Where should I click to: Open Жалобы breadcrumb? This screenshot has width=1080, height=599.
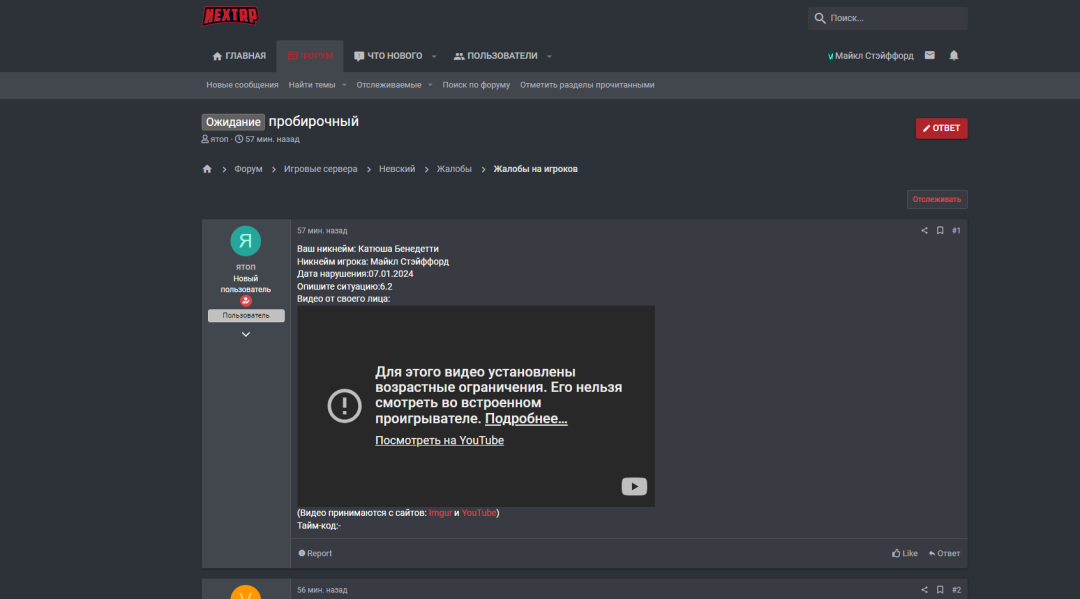454,169
